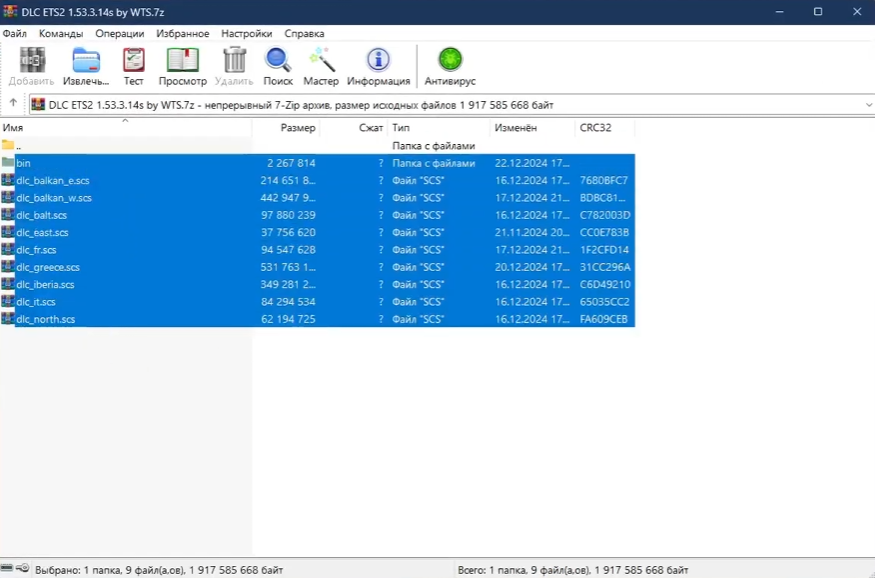The height and width of the screenshot is (578, 875).
Task: Click size value 84 294 534
Action: [288, 301]
